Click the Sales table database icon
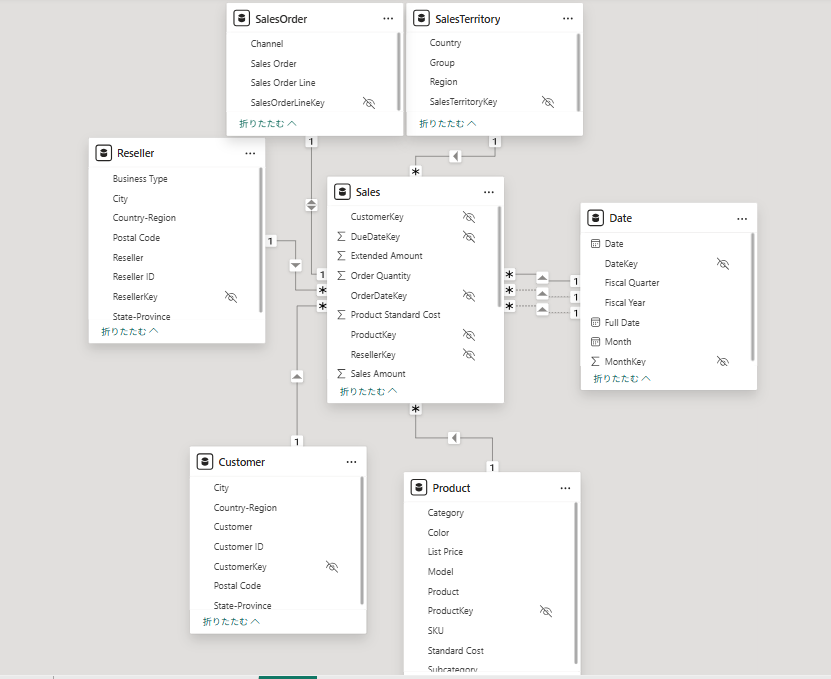 342,192
